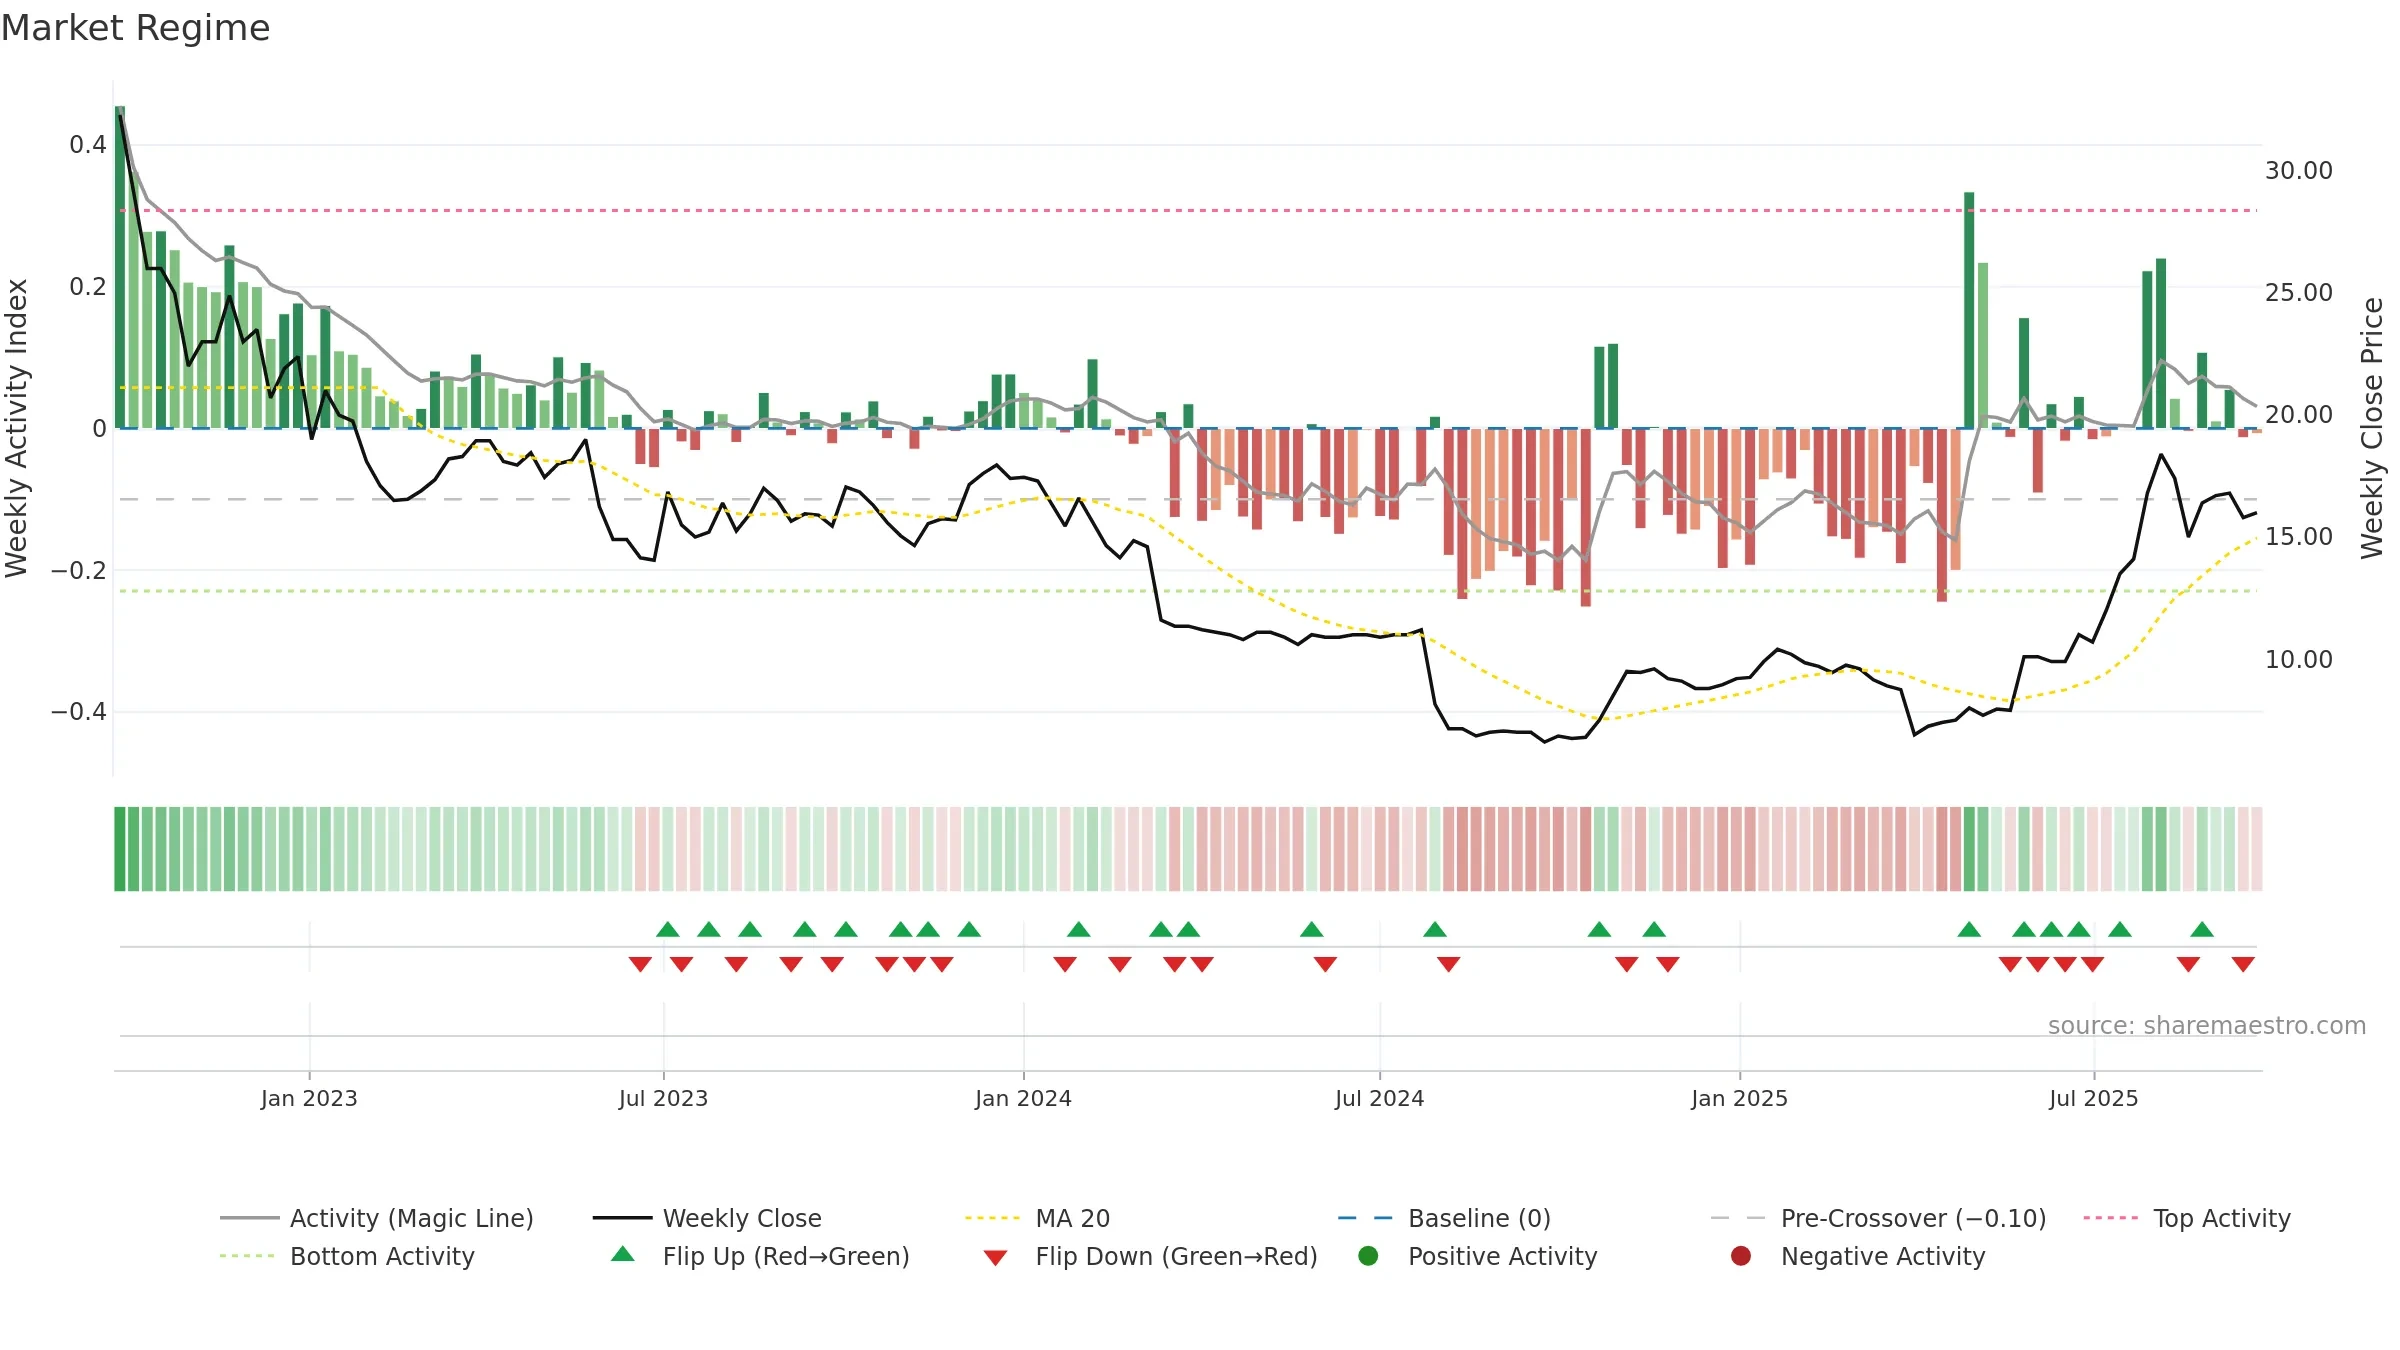Click the Jul 2023 x-axis label
The image size is (2400, 1350).
[663, 1098]
